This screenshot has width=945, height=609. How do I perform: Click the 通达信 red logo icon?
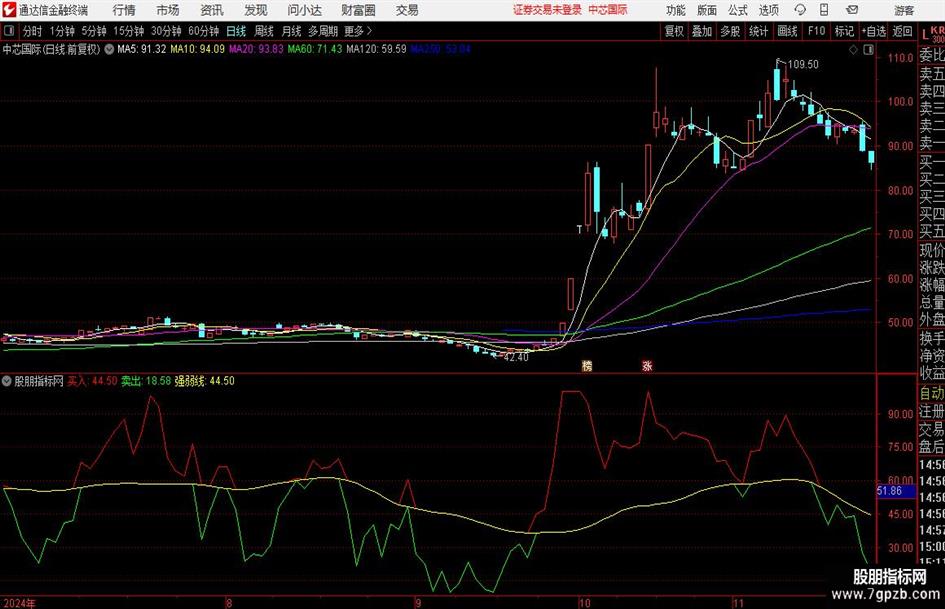pos(9,10)
